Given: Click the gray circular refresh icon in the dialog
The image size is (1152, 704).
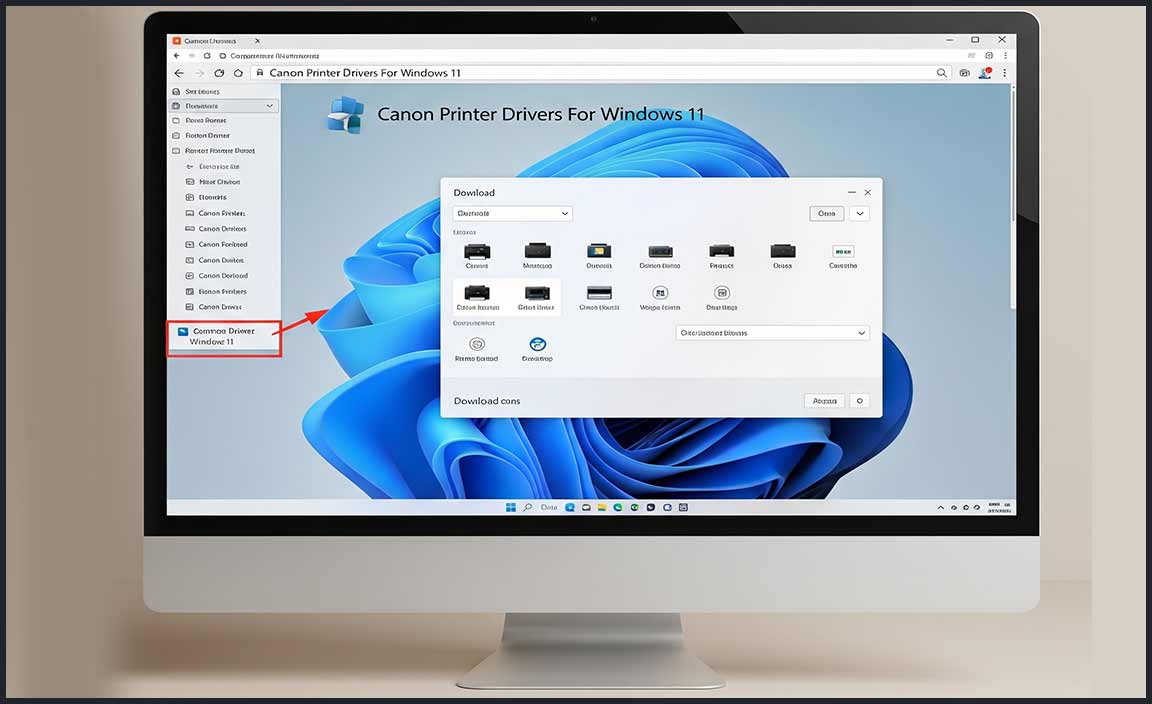Looking at the screenshot, I should [x=477, y=344].
